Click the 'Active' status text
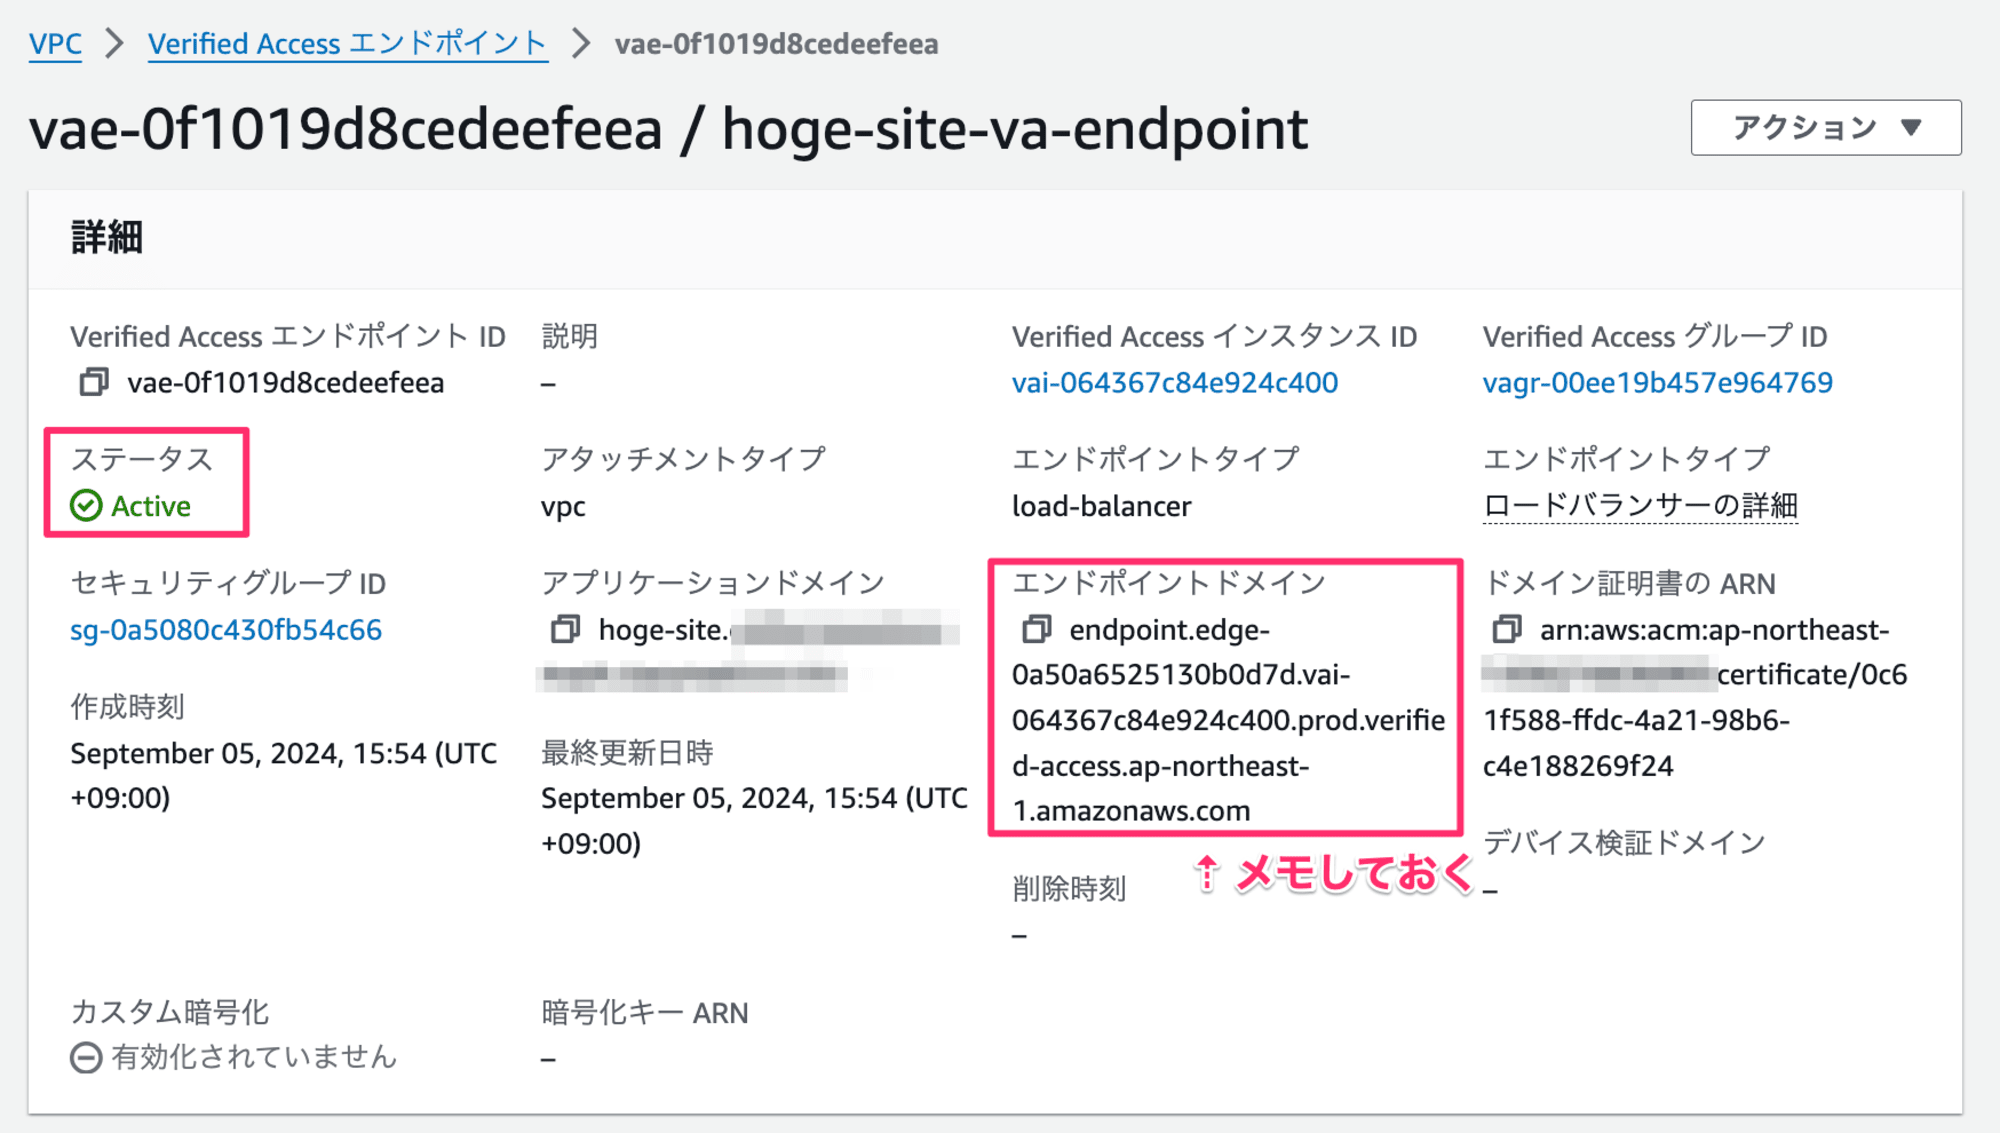The image size is (2000, 1133). pos(150,506)
